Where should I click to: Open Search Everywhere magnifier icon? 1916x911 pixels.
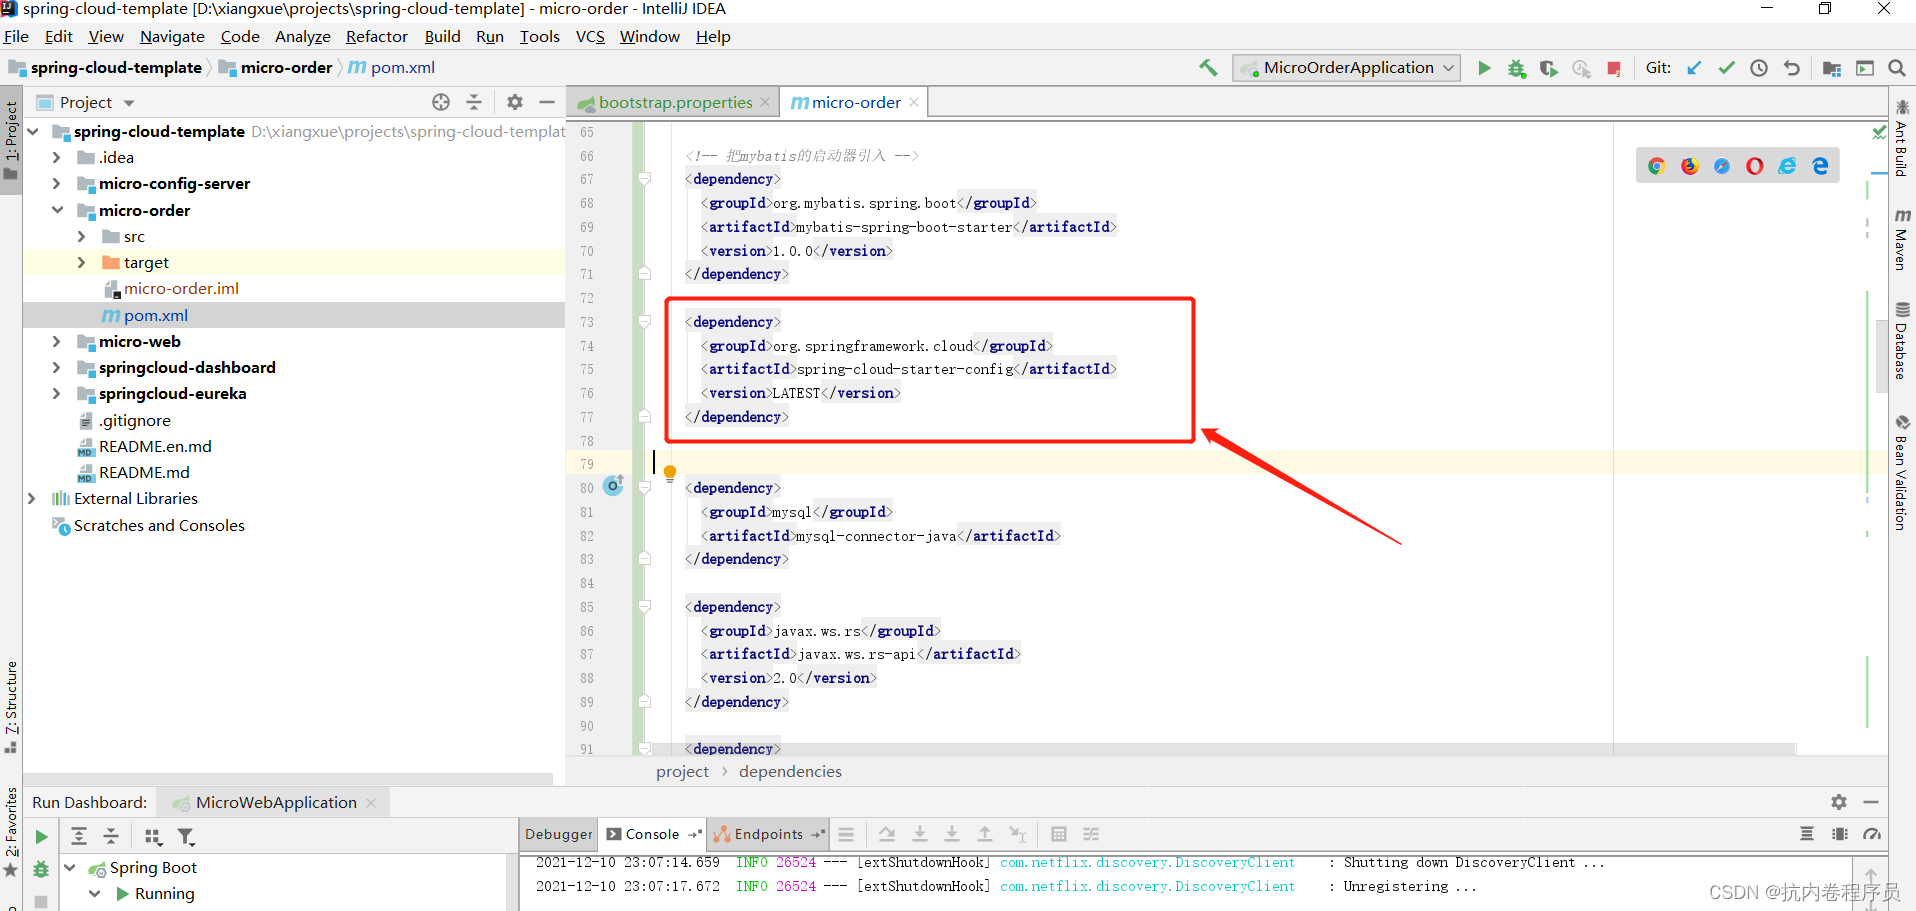pyautogui.click(x=1897, y=68)
